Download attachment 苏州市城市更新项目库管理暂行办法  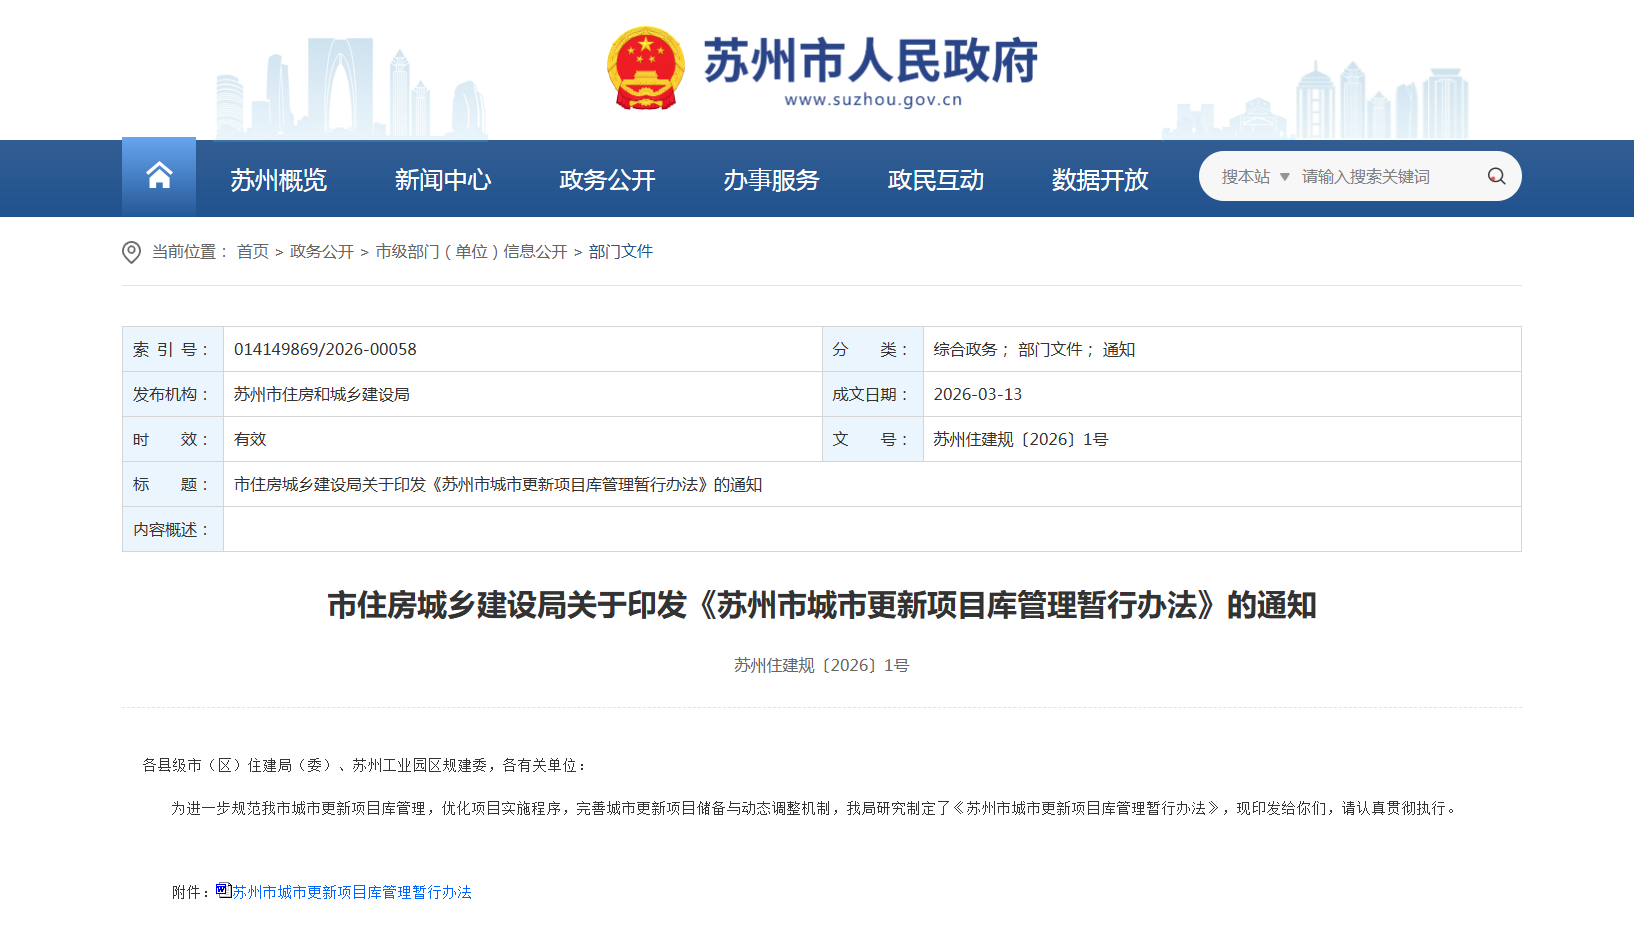352,892
